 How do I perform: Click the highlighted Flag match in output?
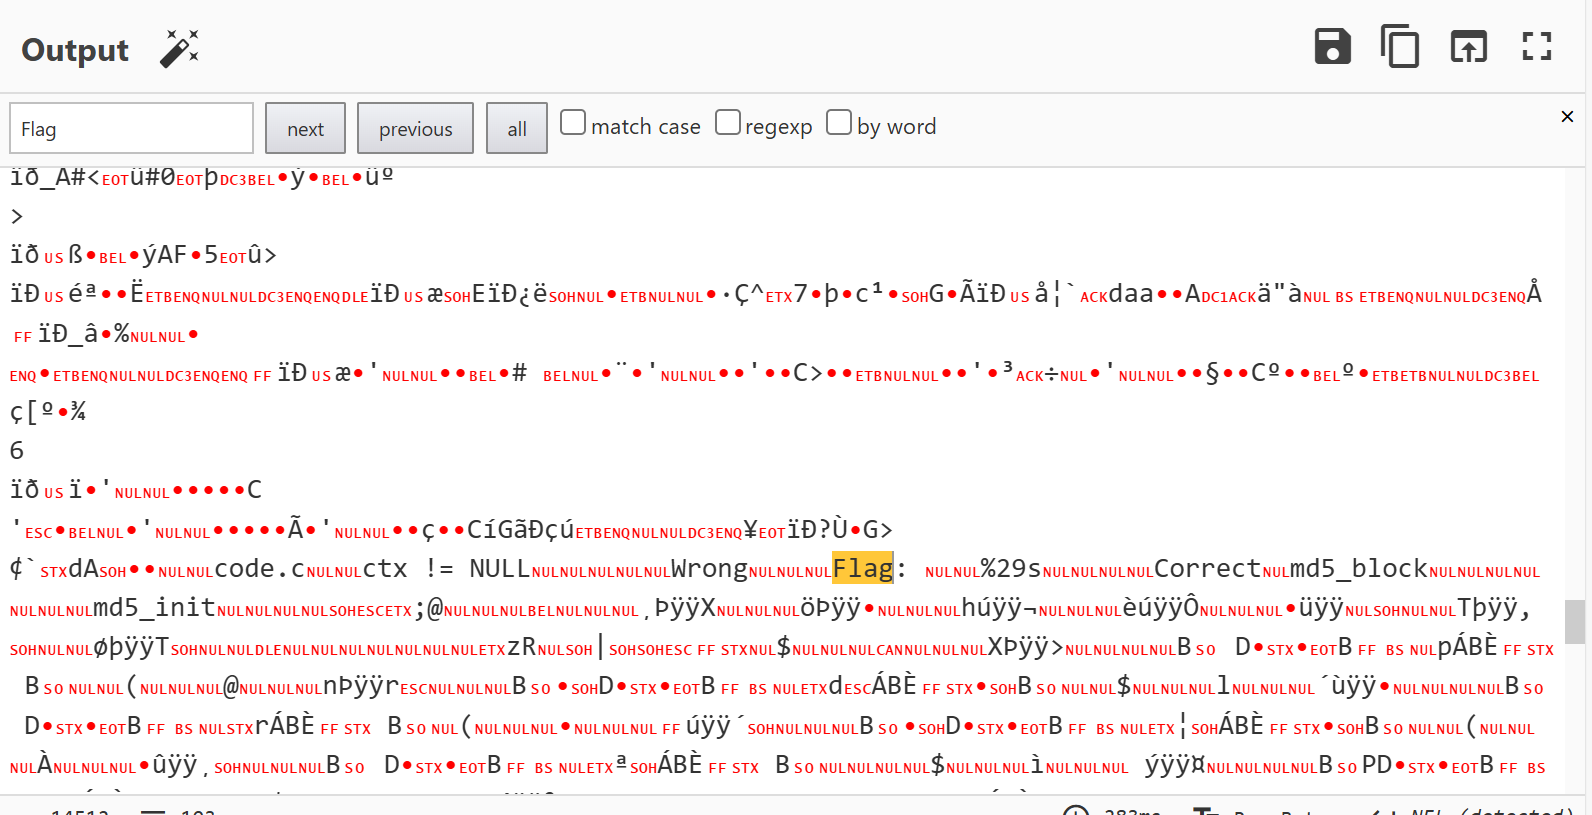click(862, 568)
